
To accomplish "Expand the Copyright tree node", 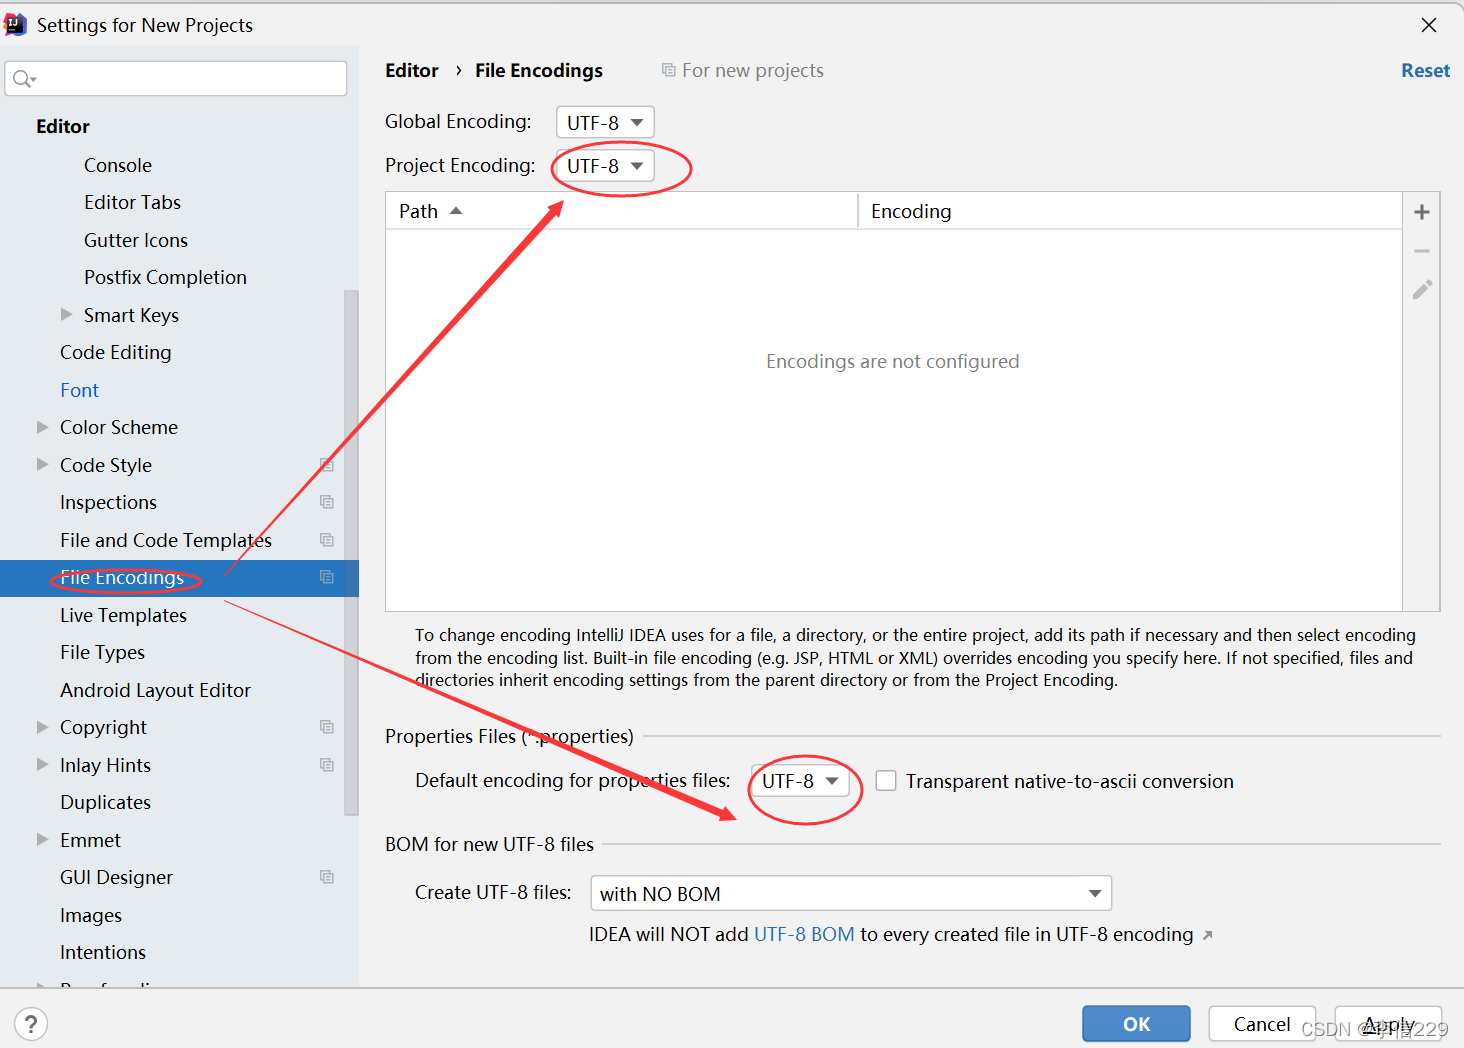I will coord(43,727).
